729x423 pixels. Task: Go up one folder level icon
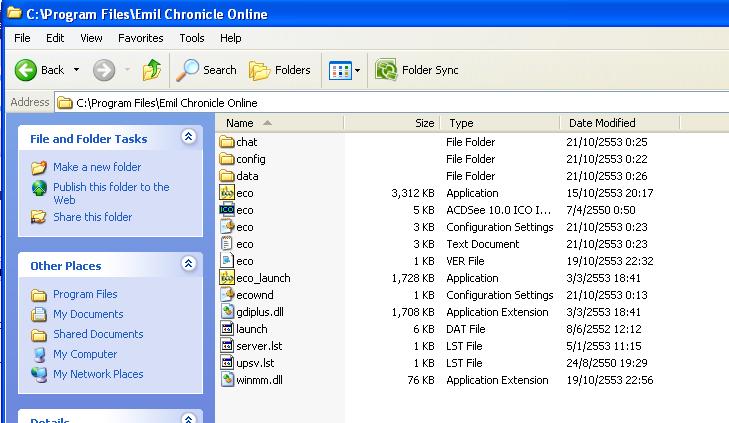(152, 70)
